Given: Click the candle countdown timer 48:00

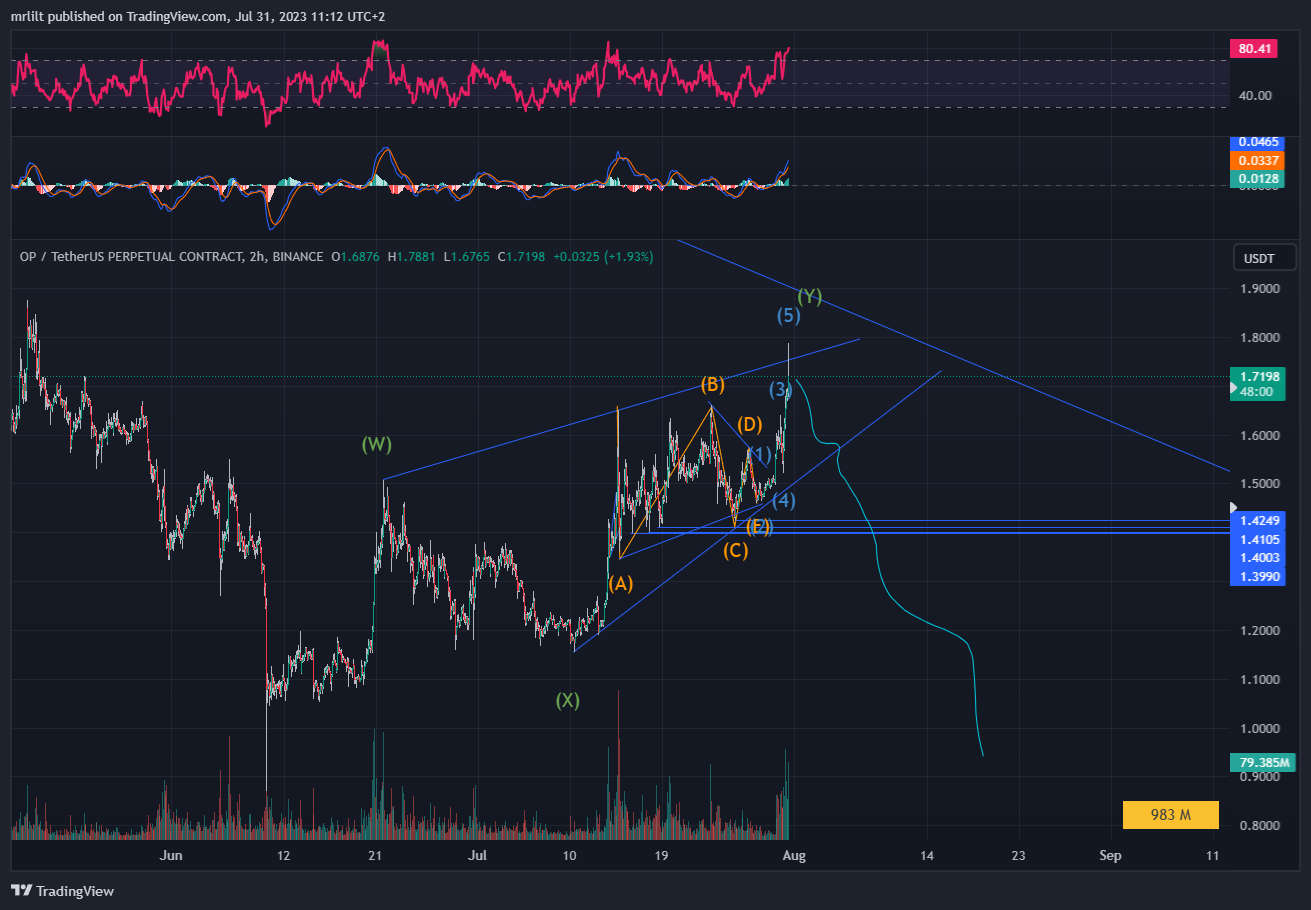Looking at the screenshot, I should [1256, 392].
